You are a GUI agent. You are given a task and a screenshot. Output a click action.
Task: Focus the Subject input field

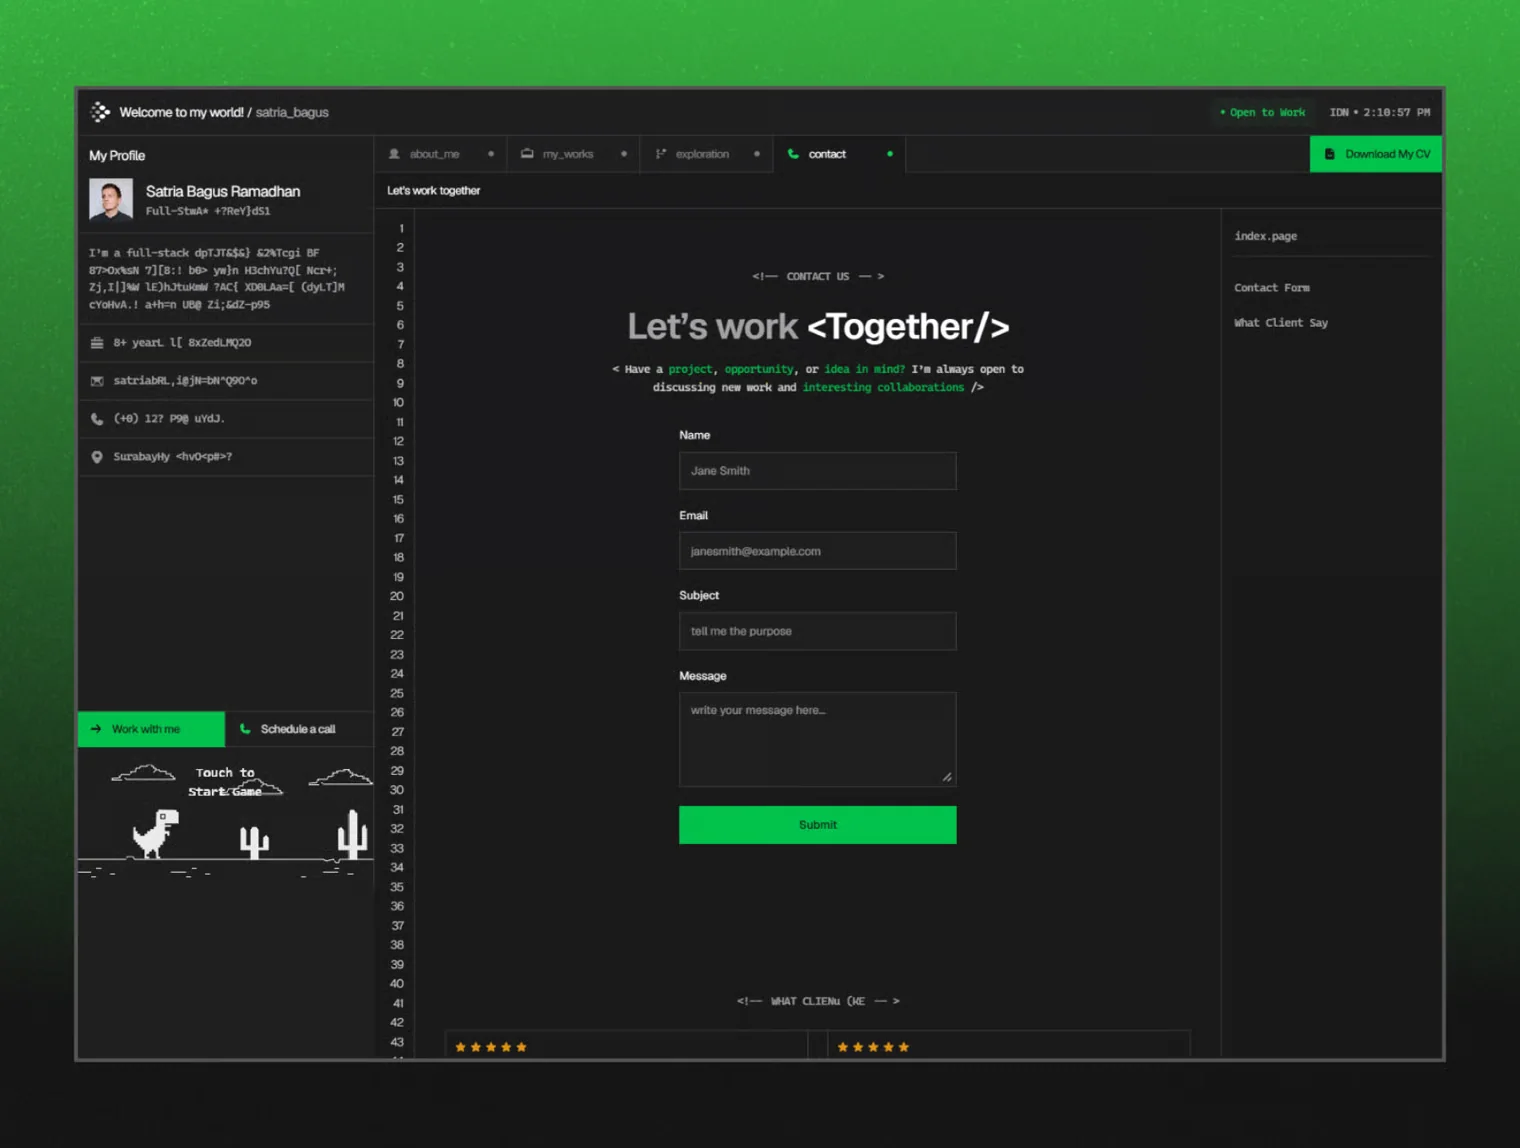point(817,631)
